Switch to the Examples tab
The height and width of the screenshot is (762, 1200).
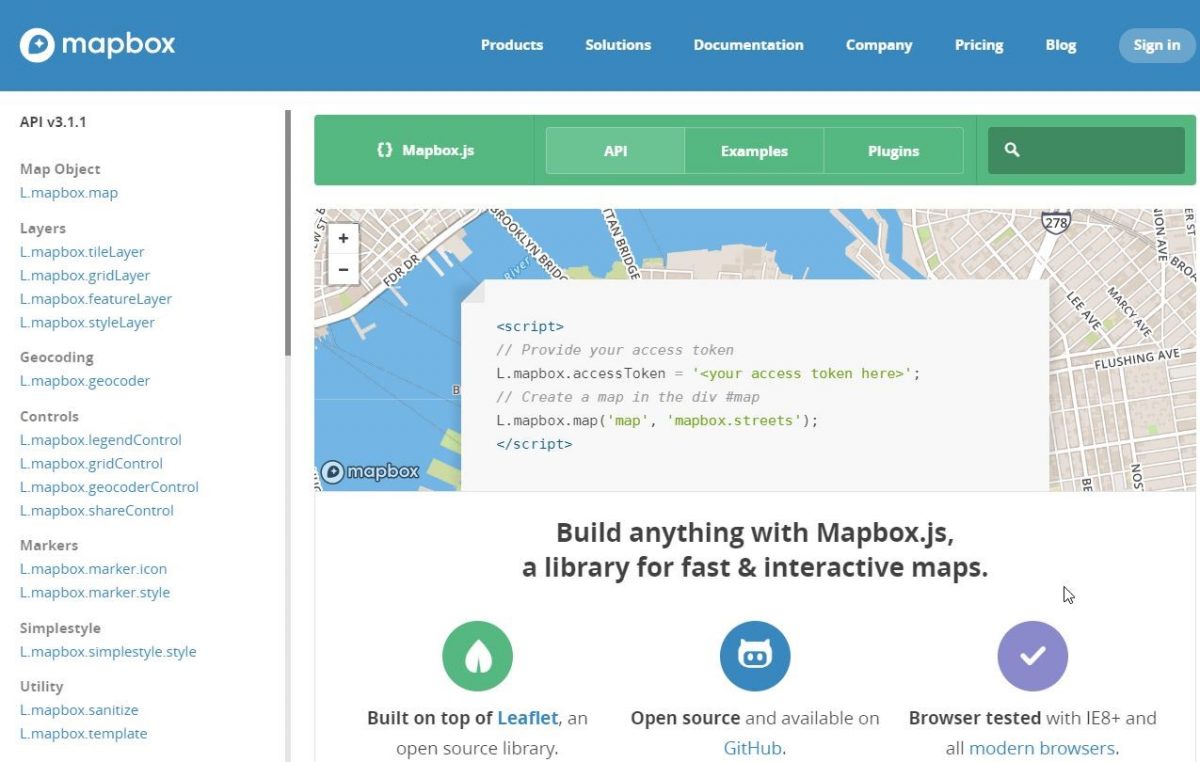coord(753,150)
